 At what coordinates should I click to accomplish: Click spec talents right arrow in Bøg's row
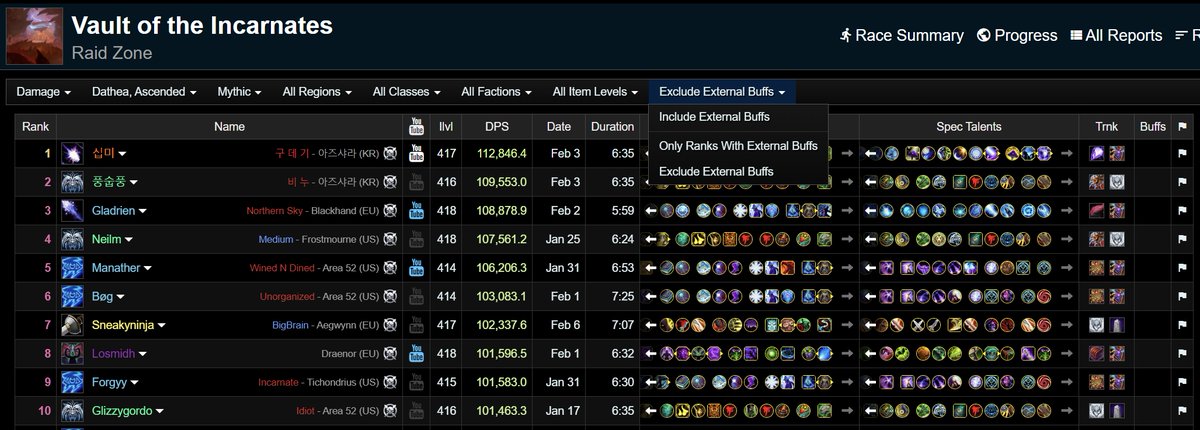tap(1069, 297)
